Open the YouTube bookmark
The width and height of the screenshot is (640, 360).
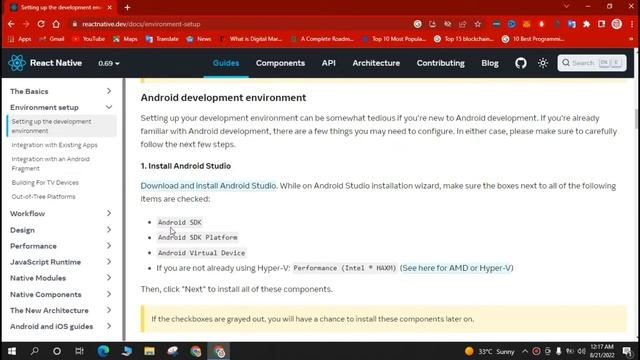[89, 39]
